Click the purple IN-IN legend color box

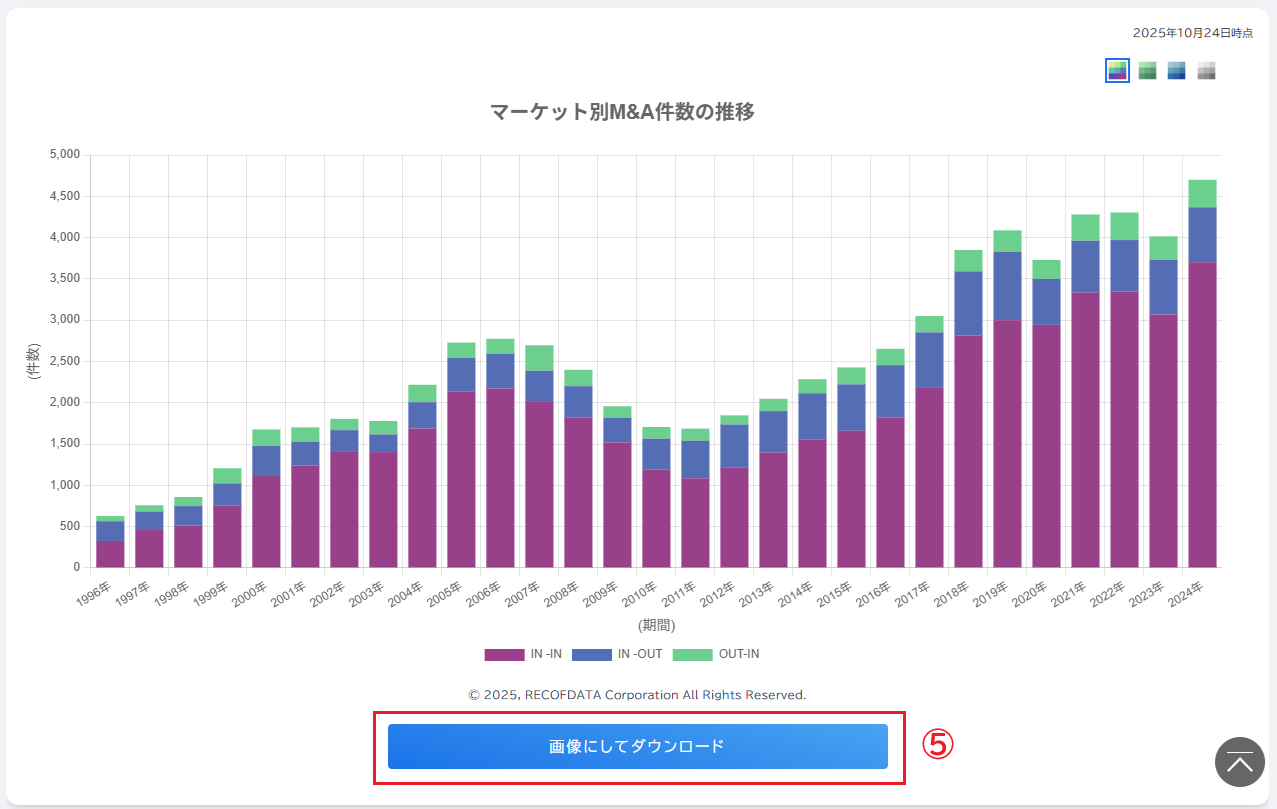504,654
